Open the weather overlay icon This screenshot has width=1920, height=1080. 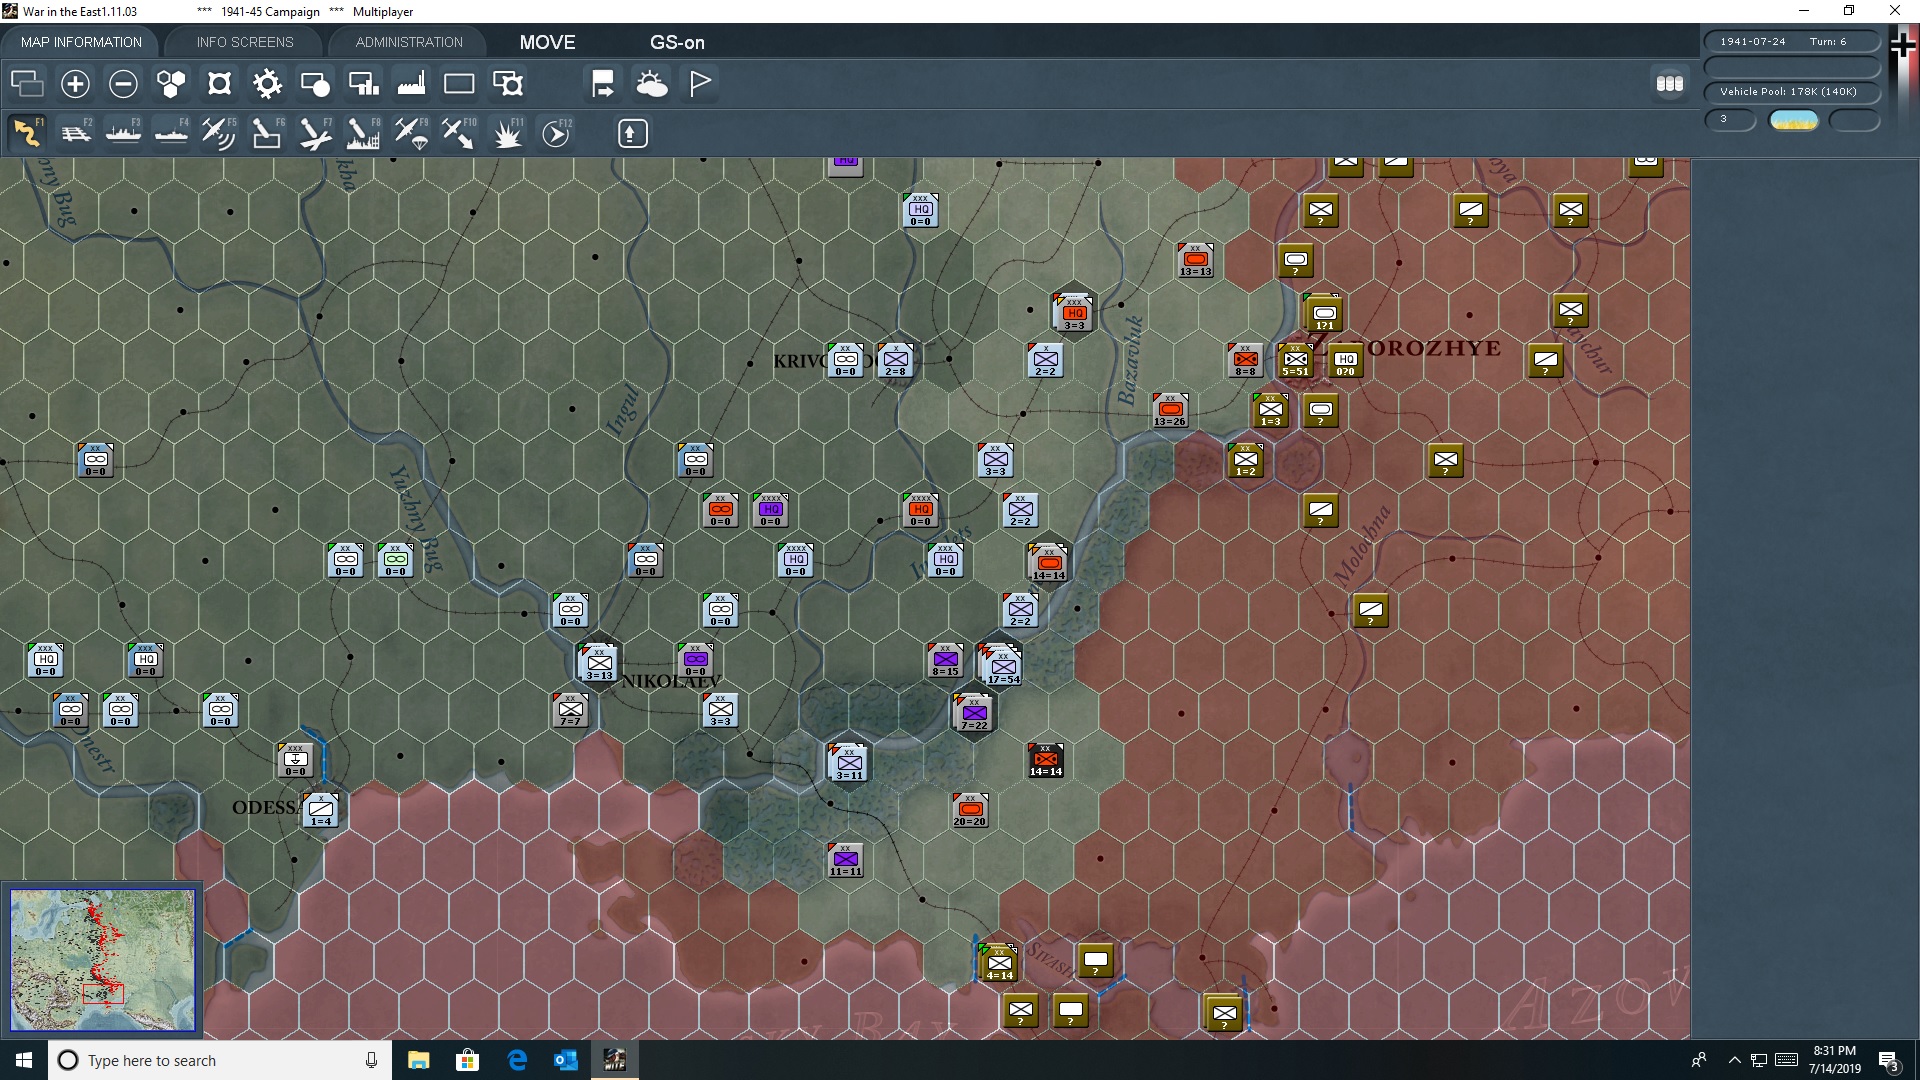point(652,84)
